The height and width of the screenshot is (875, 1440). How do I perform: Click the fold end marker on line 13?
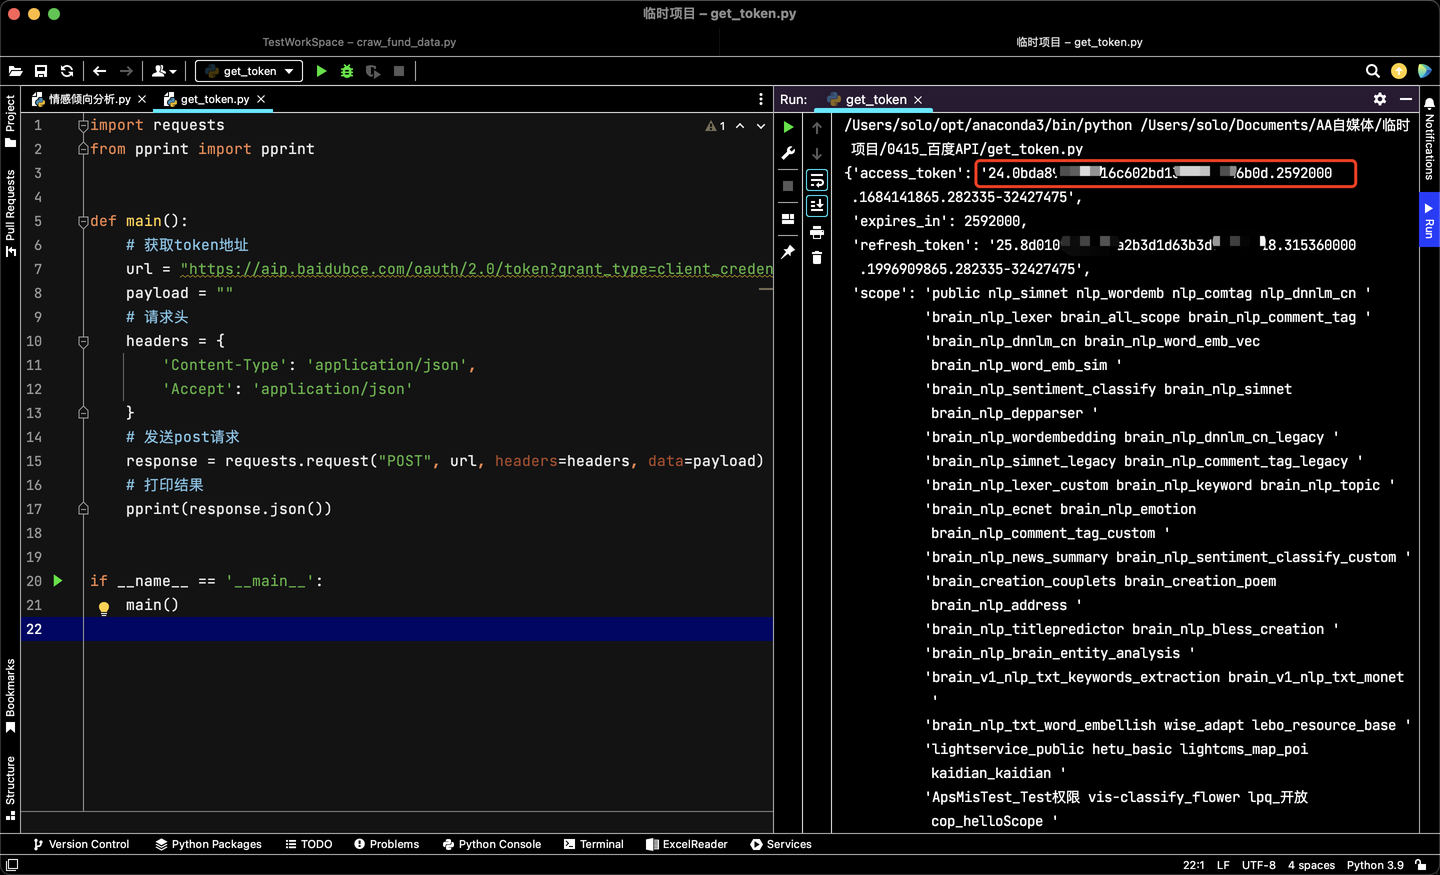[84, 413]
